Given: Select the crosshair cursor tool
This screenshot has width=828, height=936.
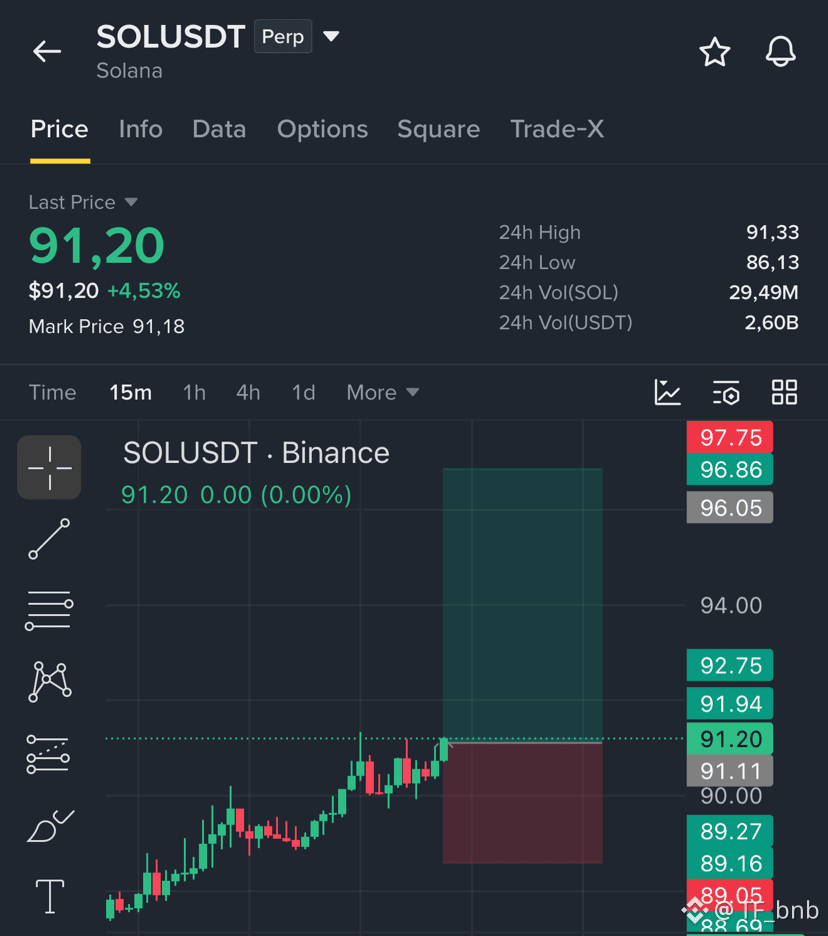Looking at the screenshot, I should (x=50, y=467).
